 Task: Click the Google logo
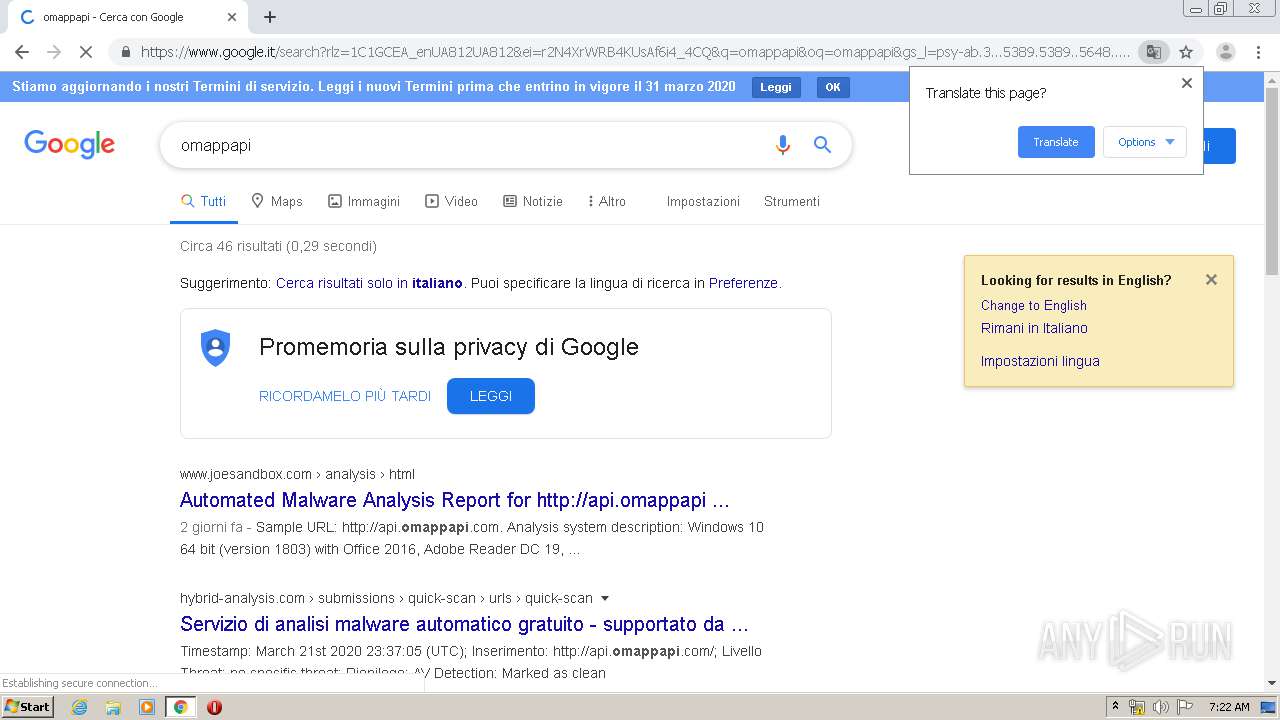click(x=69, y=145)
